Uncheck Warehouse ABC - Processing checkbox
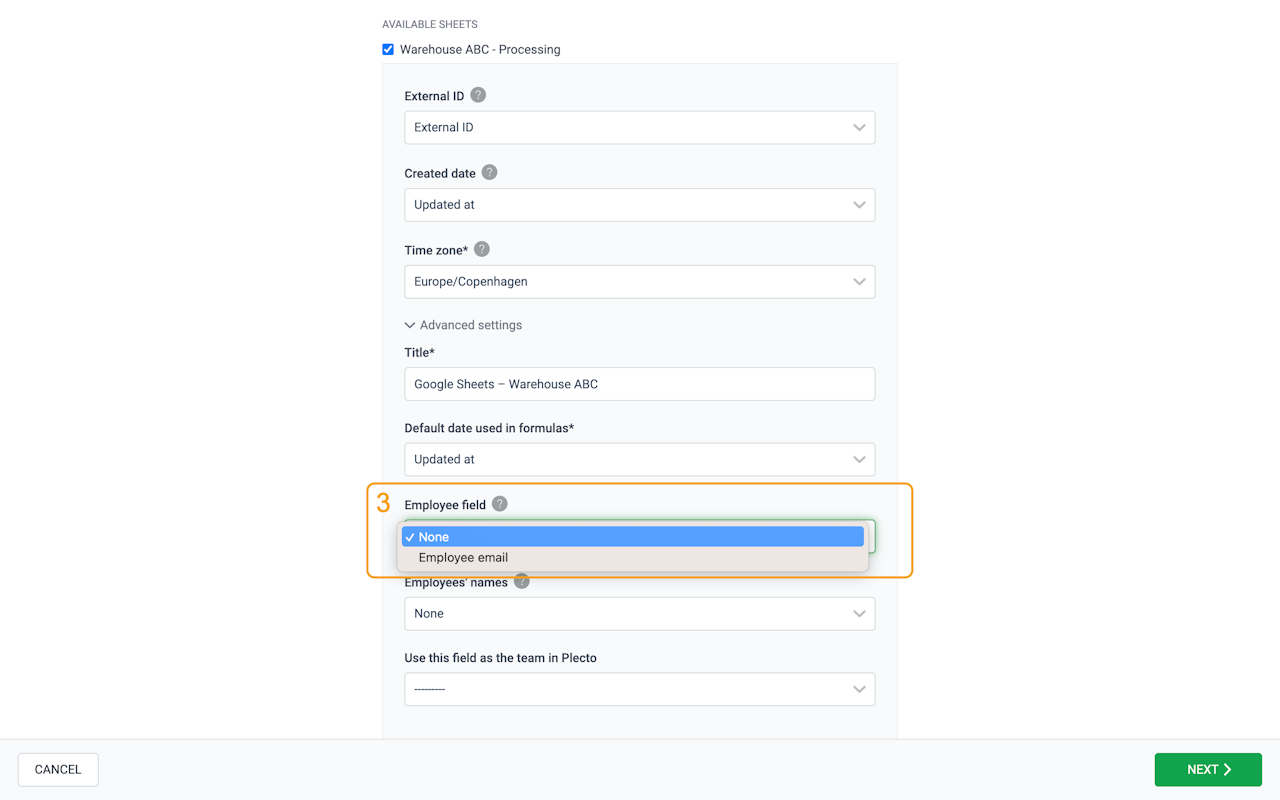 (x=388, y=49)
